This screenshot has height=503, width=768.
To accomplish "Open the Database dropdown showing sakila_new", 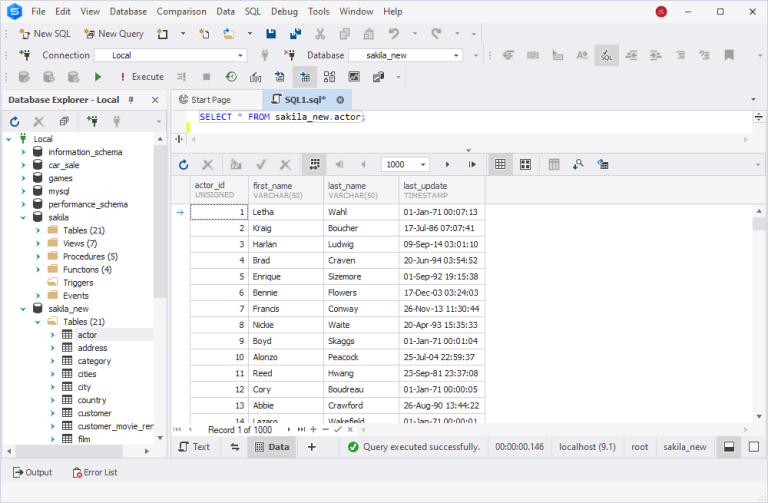I will [x=405, y=55].
